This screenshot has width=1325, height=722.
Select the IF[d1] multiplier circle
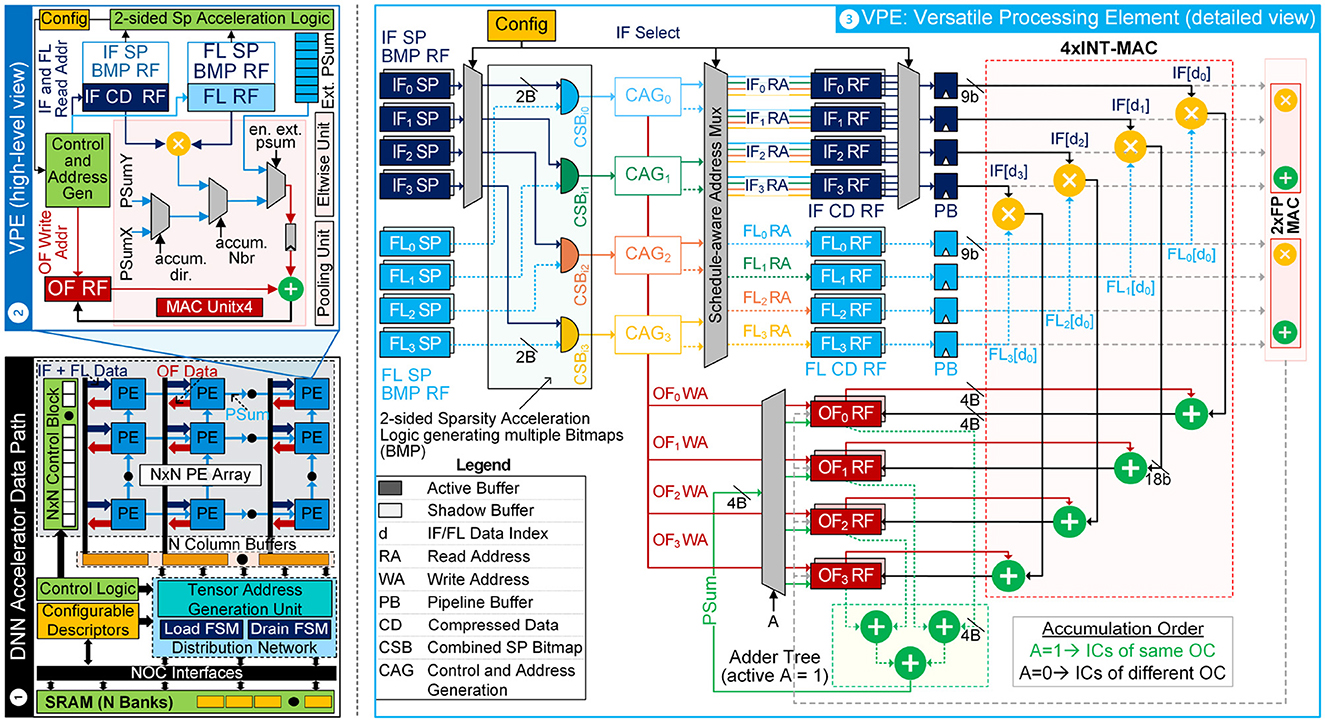(1130, 147)
